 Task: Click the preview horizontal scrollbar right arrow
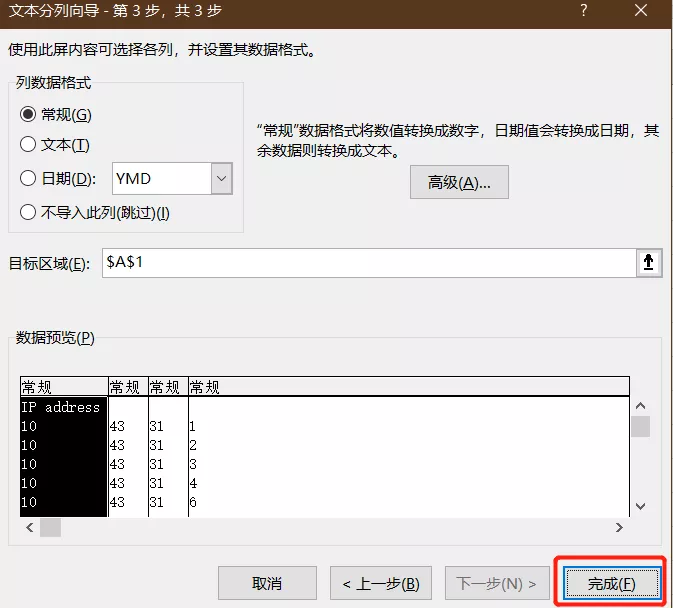(620, 527)
